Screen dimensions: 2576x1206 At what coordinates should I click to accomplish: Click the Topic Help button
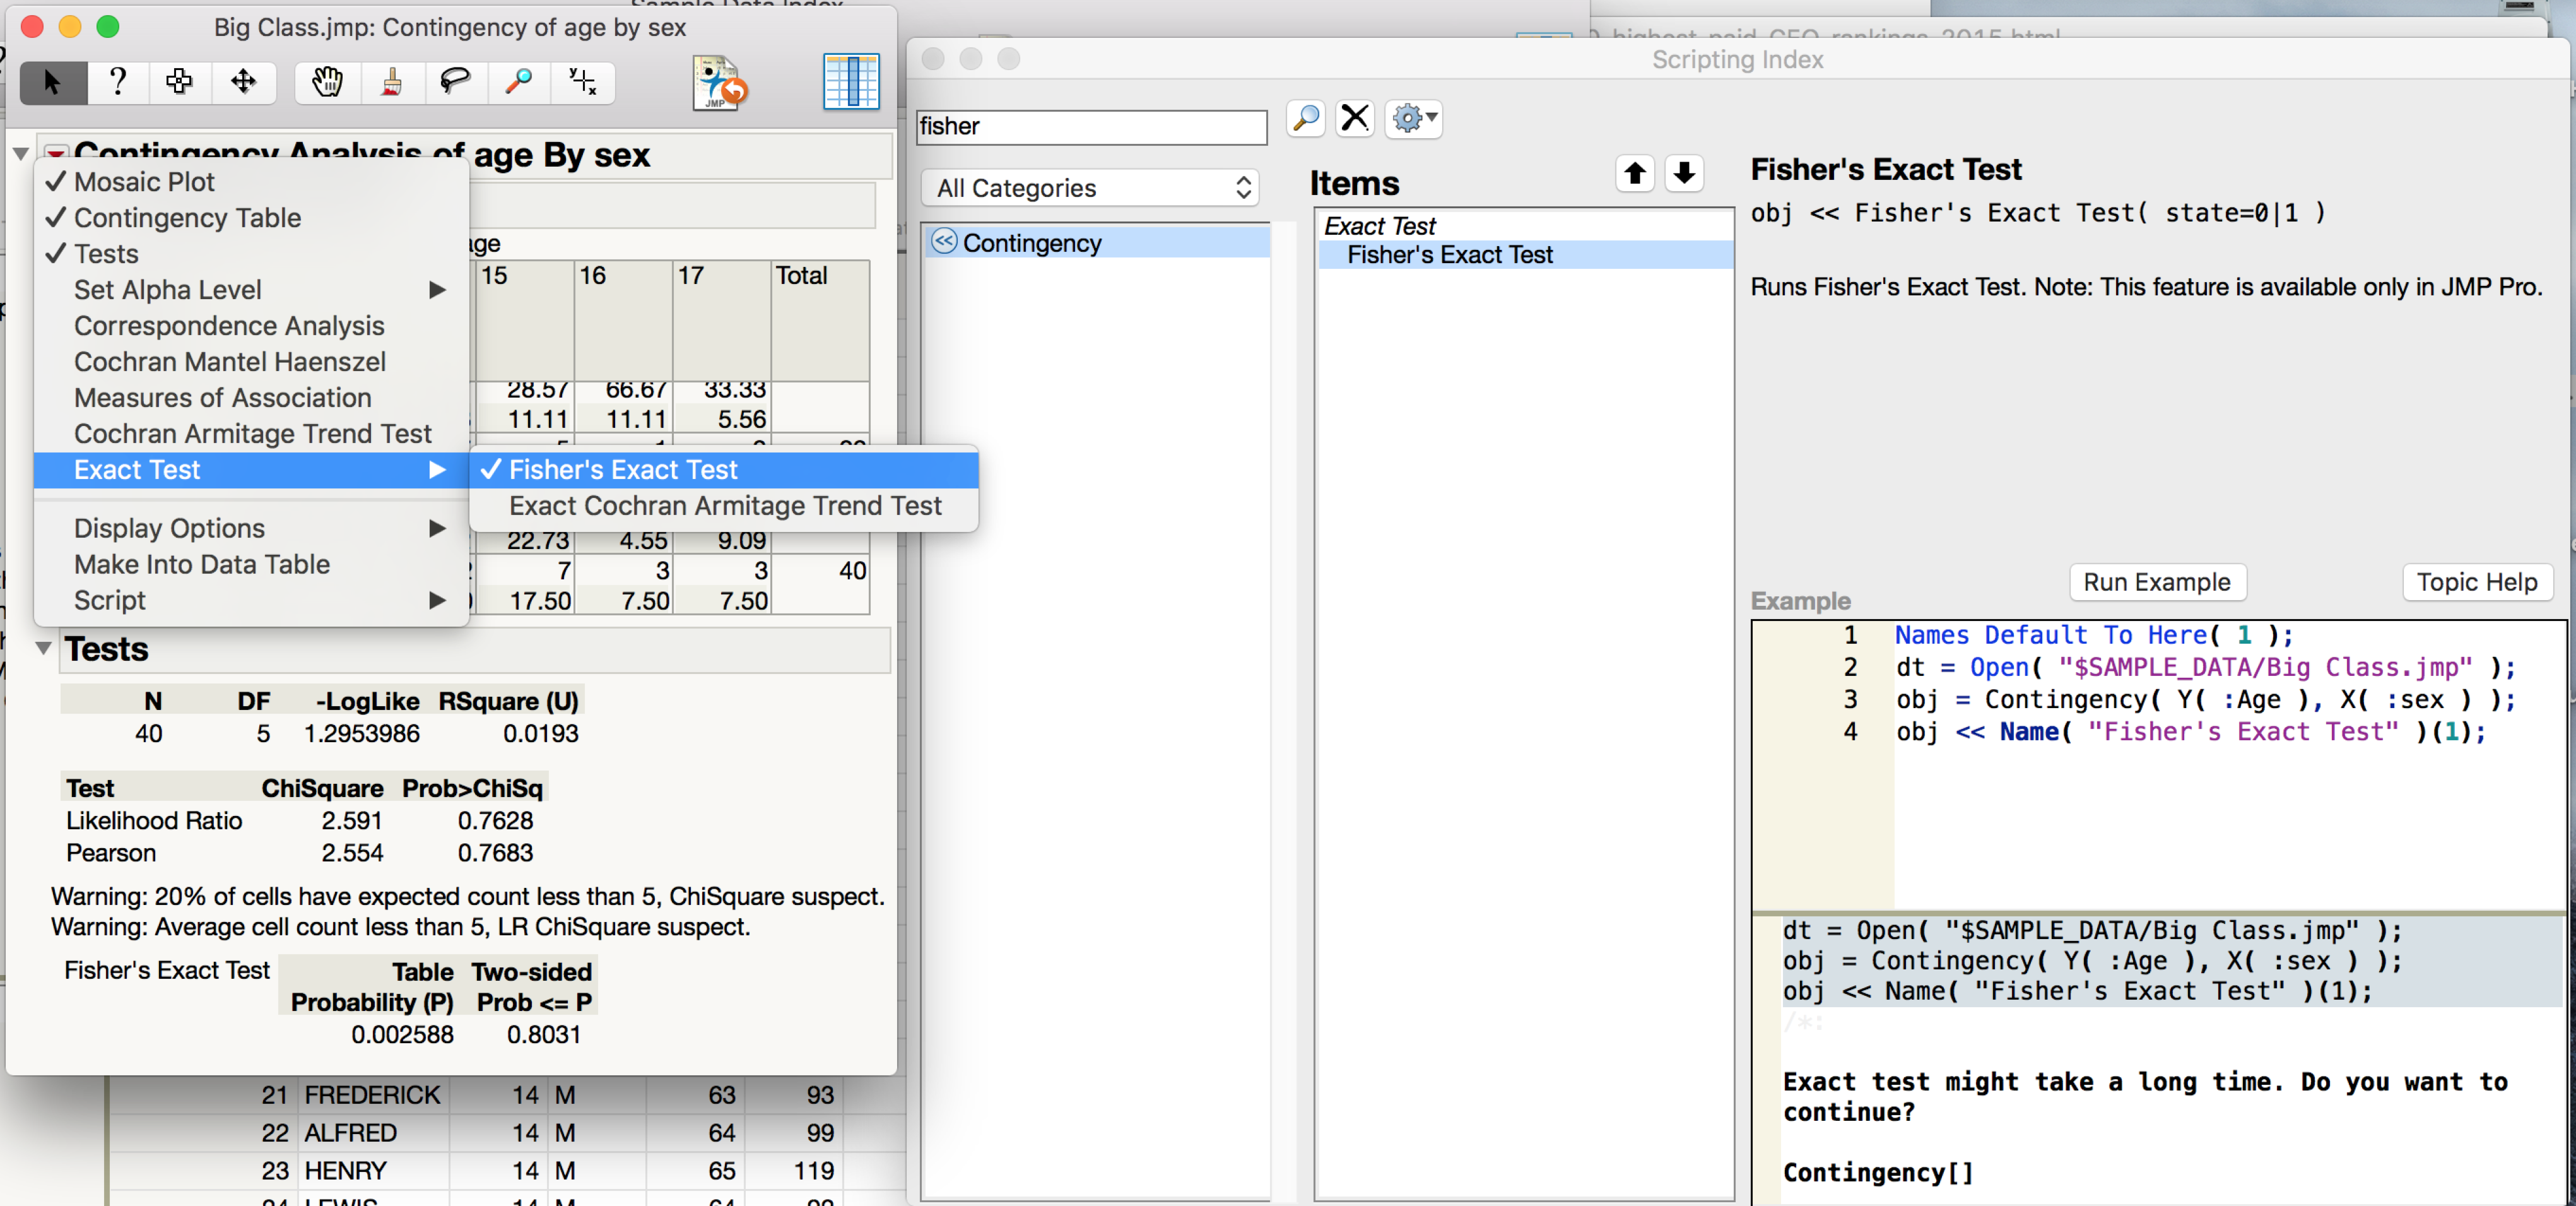pos(2476,582)
